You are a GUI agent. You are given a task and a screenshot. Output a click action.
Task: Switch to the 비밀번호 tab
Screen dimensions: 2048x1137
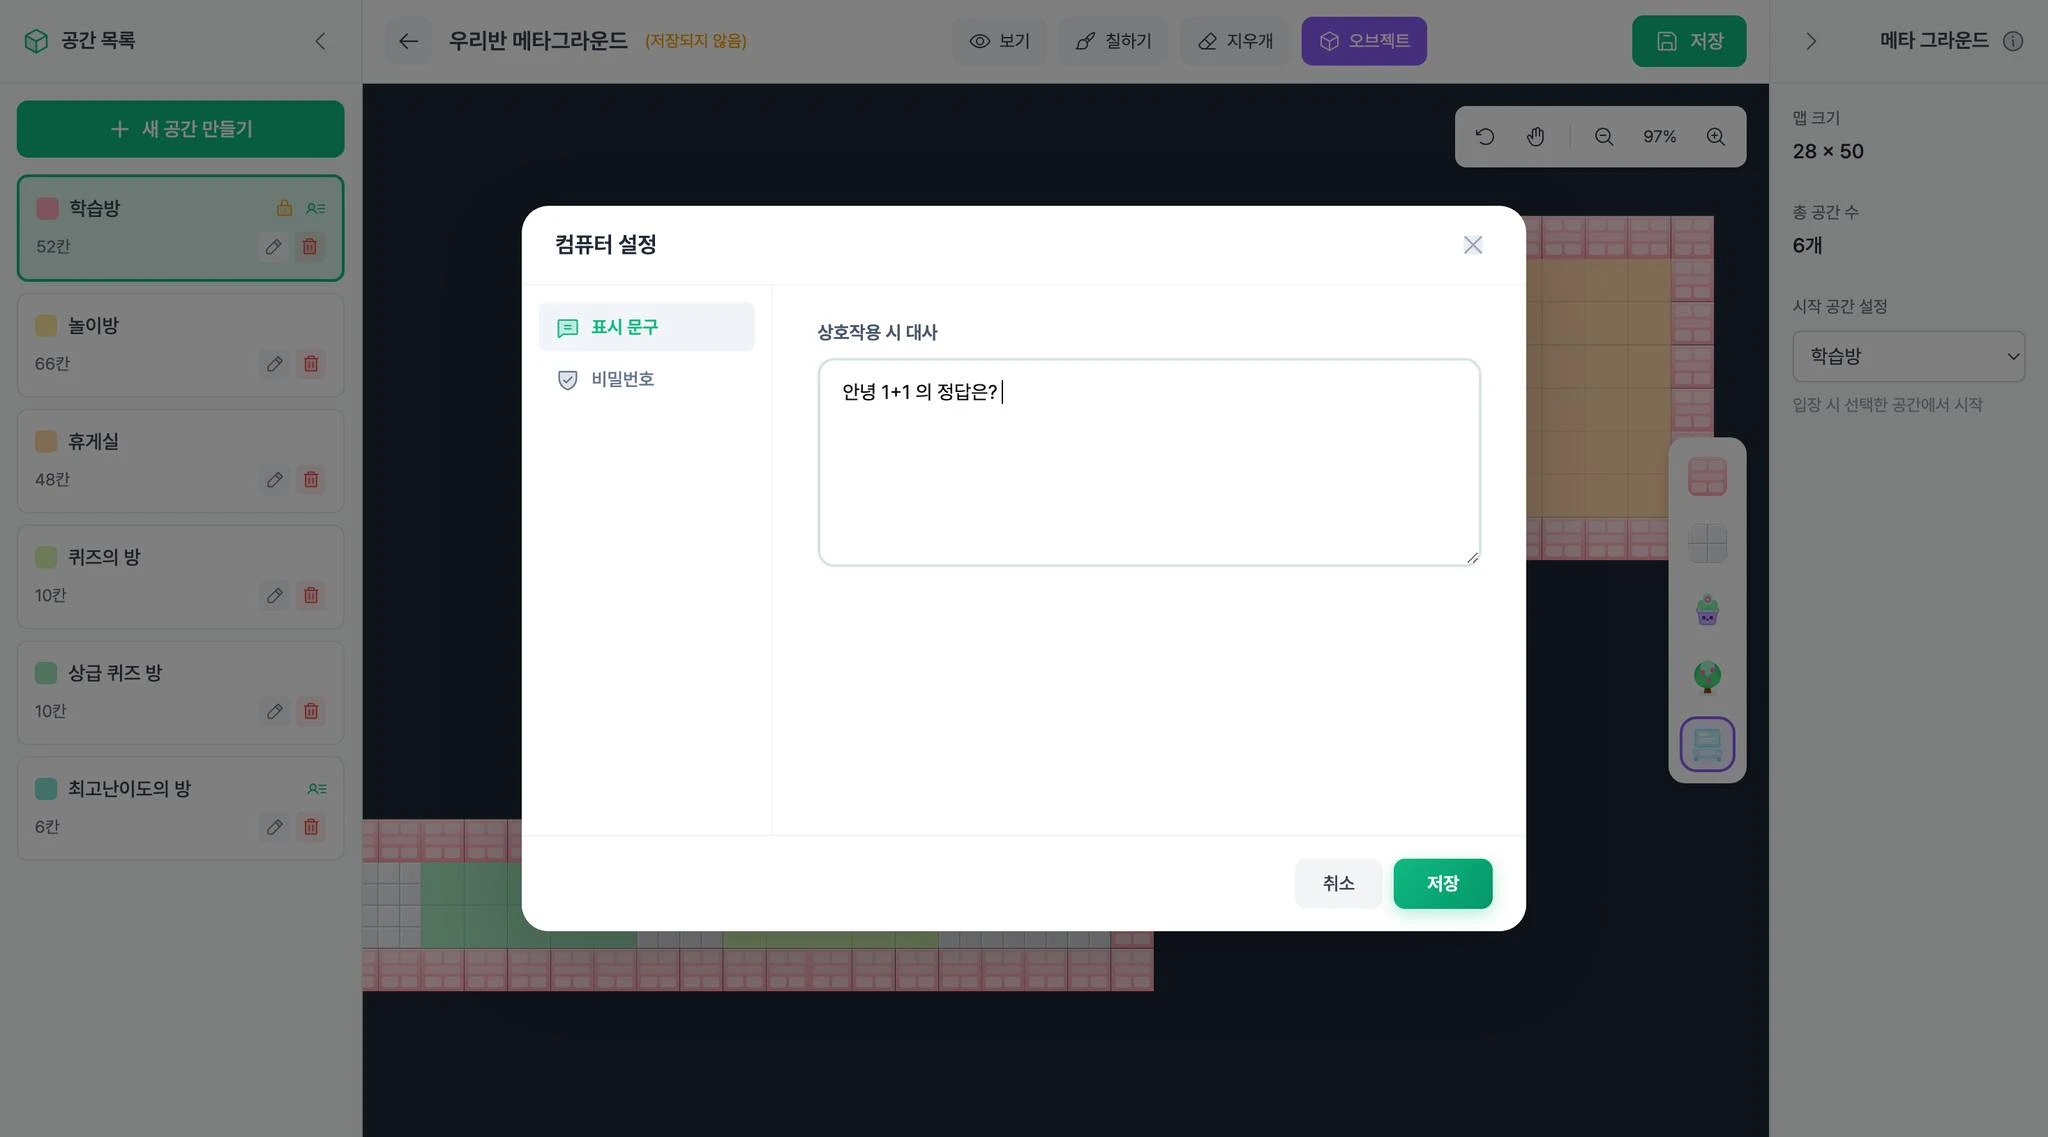pyautogui.click(x=622, y=379)
